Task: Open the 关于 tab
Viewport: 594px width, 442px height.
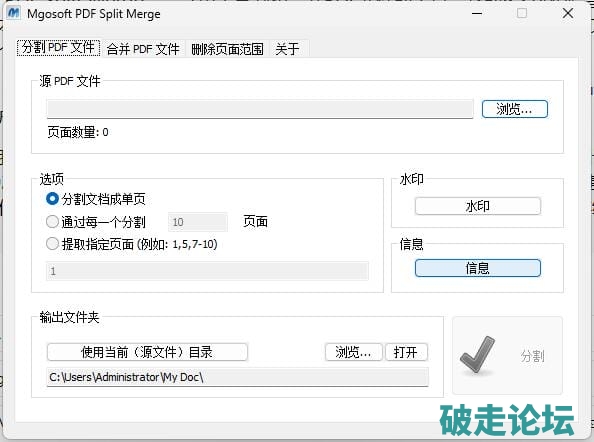Action: click(x=287, y=49)
